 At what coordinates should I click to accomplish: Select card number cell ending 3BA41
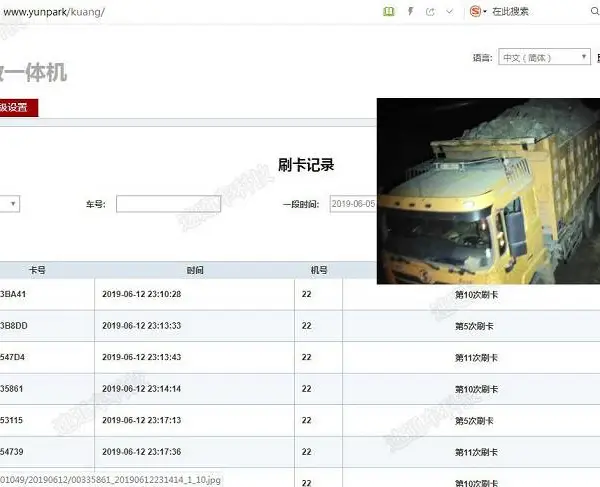pyautogui.click(x=13, y=294)
